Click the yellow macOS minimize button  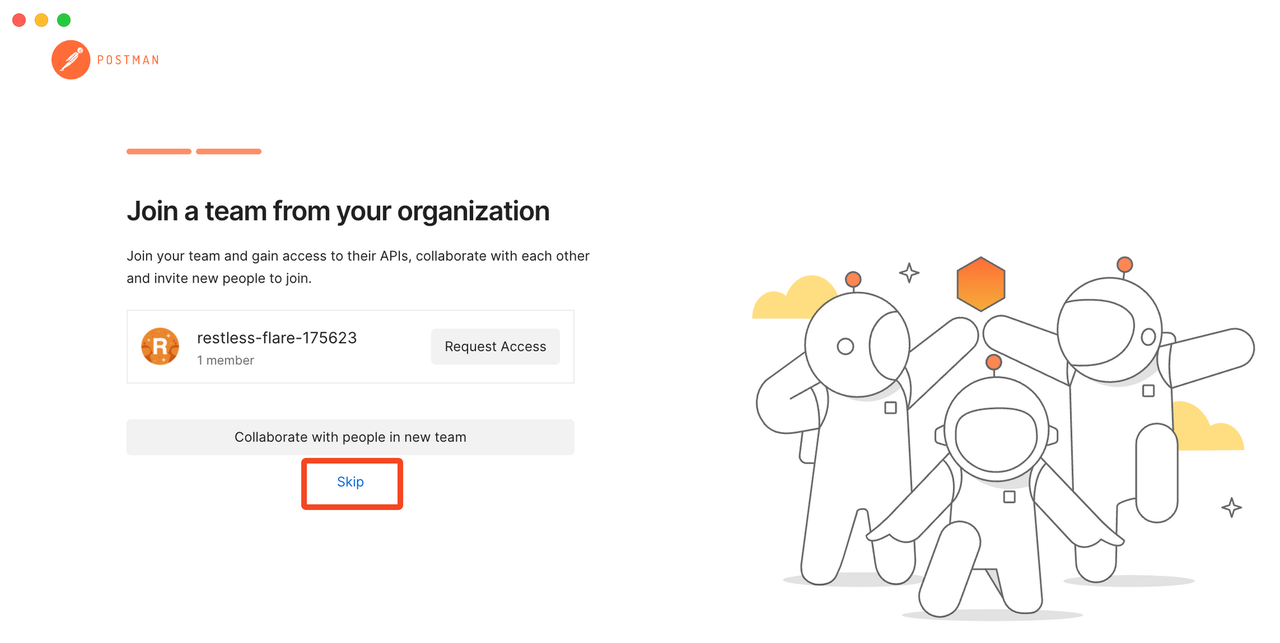tap(41, 20)
